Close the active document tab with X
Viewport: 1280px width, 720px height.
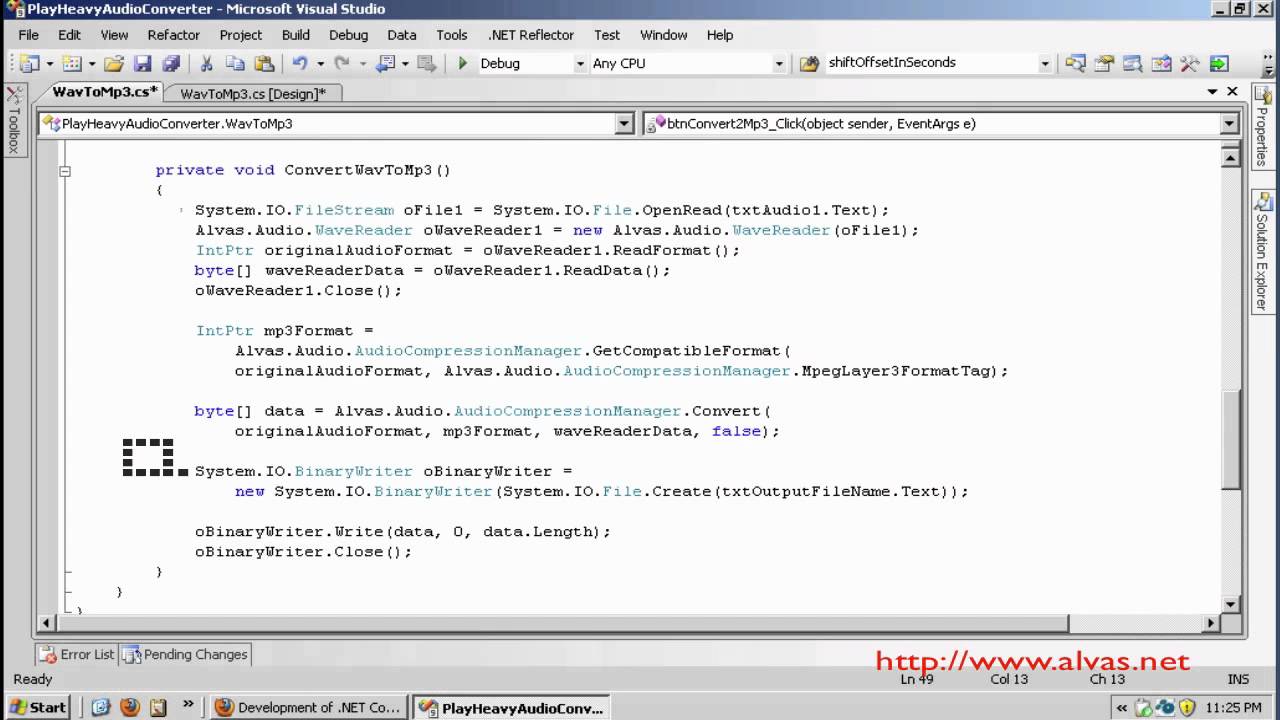point(1232,92)
